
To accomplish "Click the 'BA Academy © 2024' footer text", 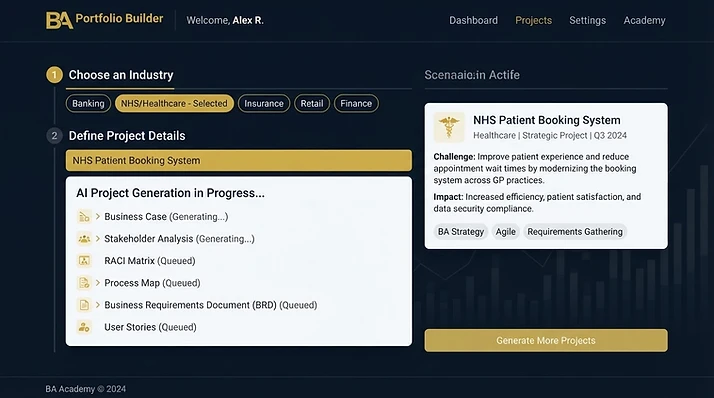I will (x=86, y=389).
